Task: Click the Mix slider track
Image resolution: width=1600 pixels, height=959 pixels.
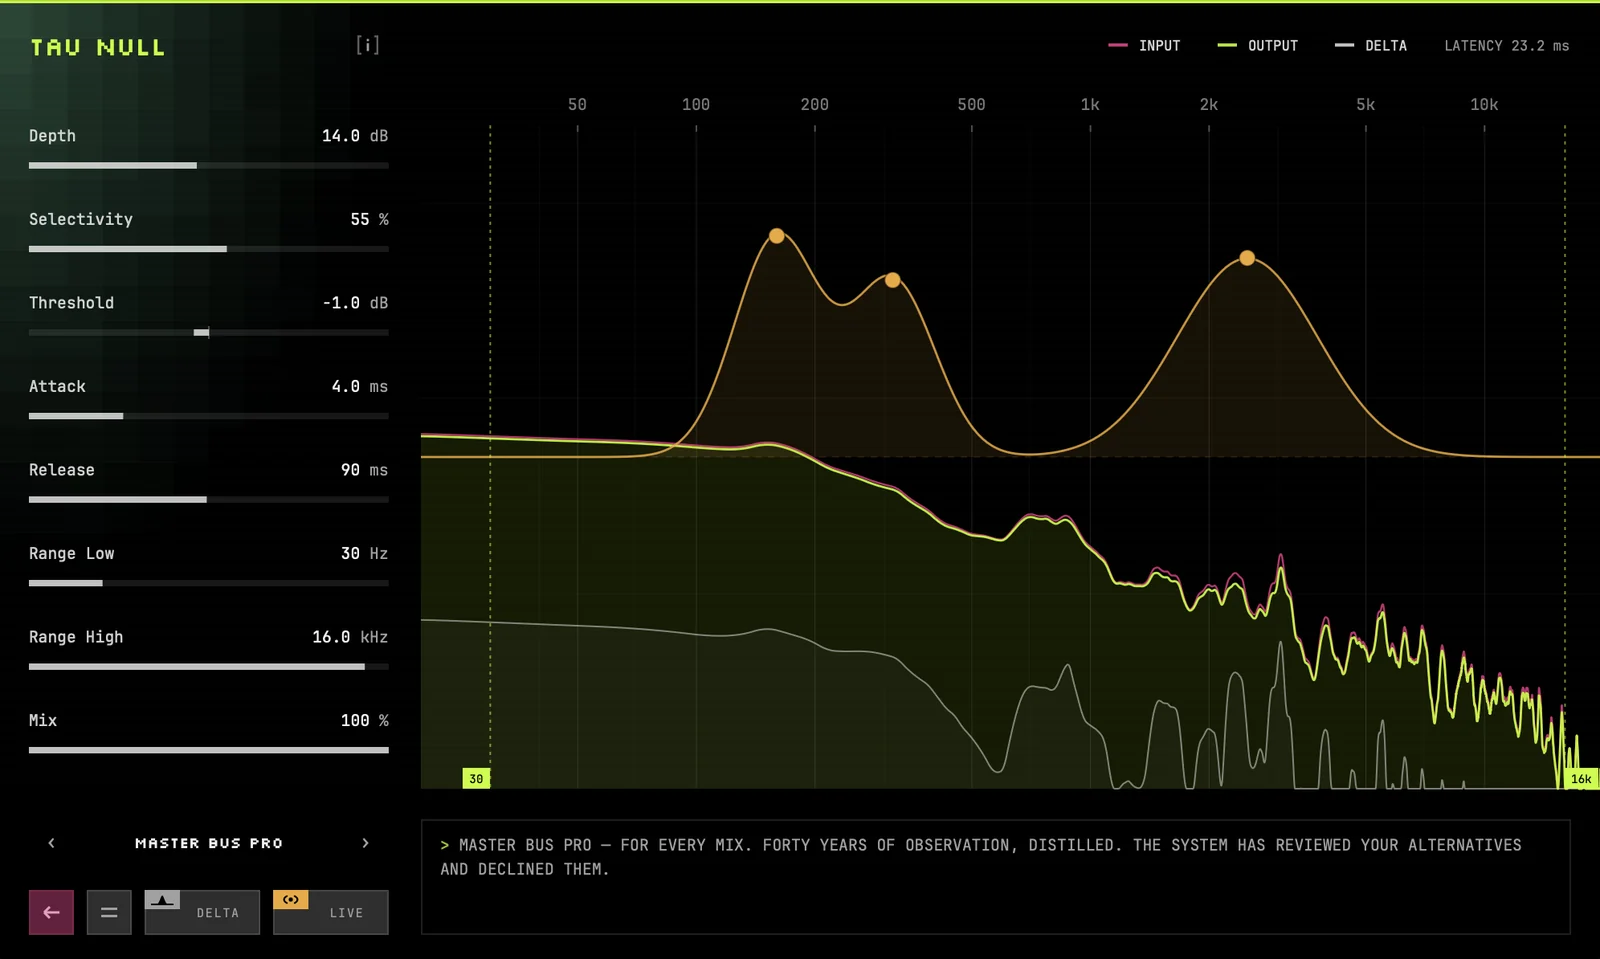Action: pos(209,750)
